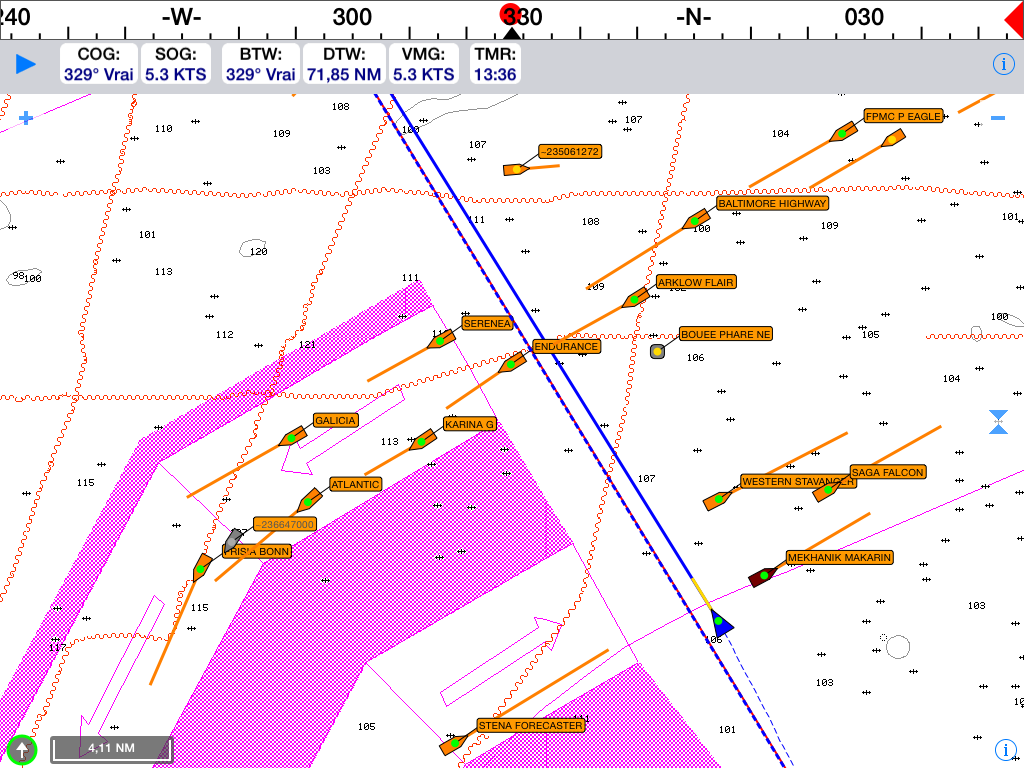Select the FPMC P EAGLE vessel icon
Viewport: 1024px width, 768px height.
point(843,133)
